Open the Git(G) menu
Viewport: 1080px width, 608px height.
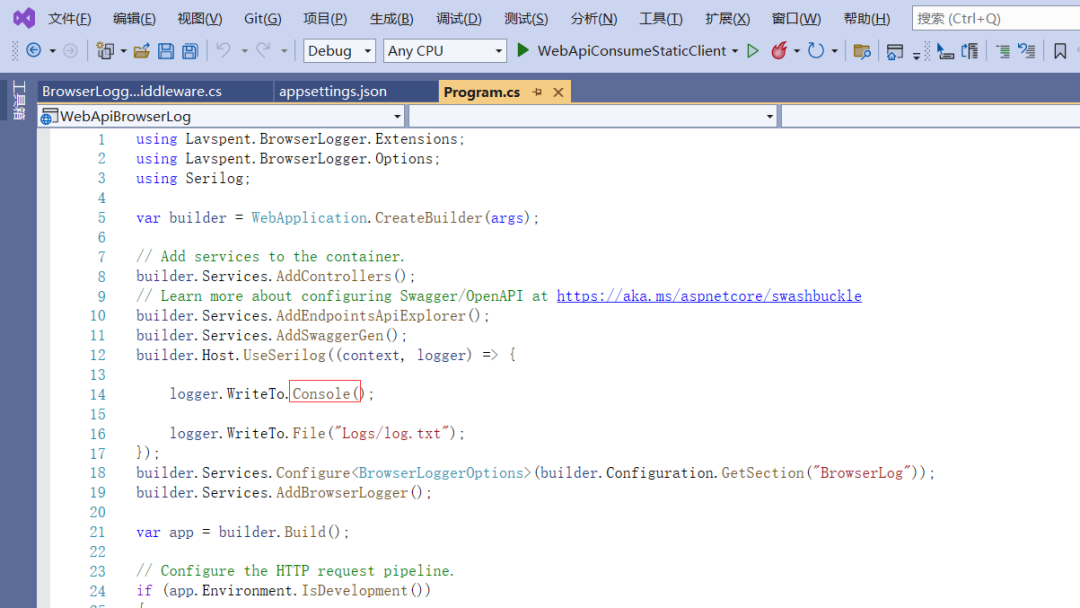(262, 19)
